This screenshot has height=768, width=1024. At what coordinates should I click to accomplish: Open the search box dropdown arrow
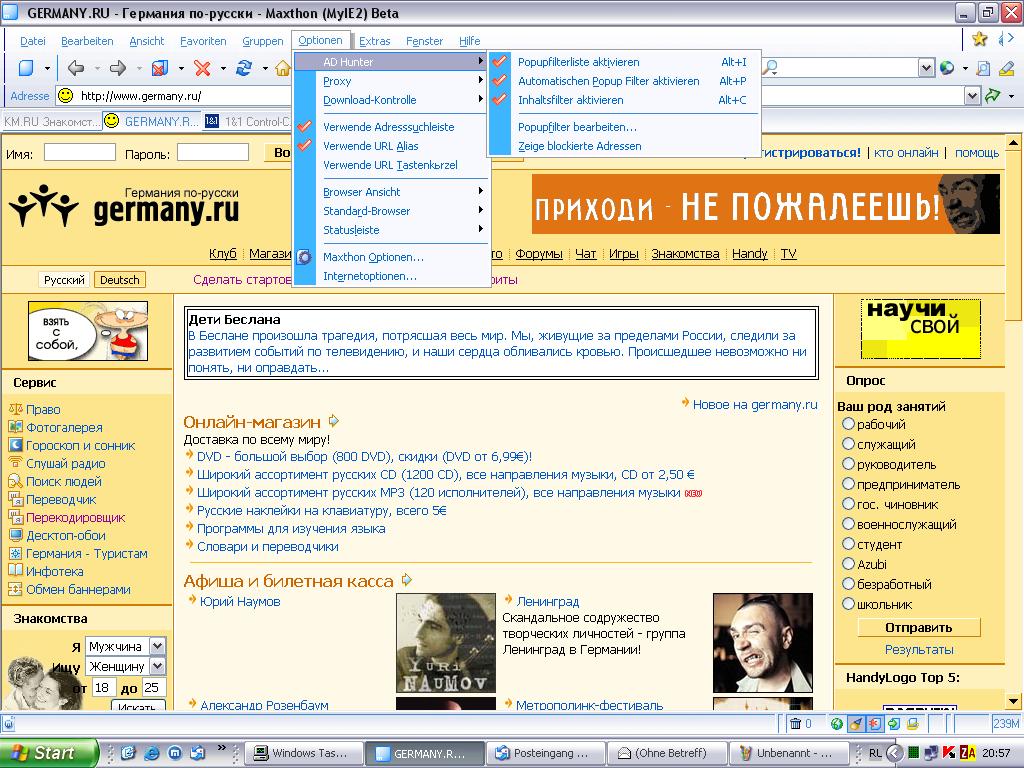pos(926,68)
